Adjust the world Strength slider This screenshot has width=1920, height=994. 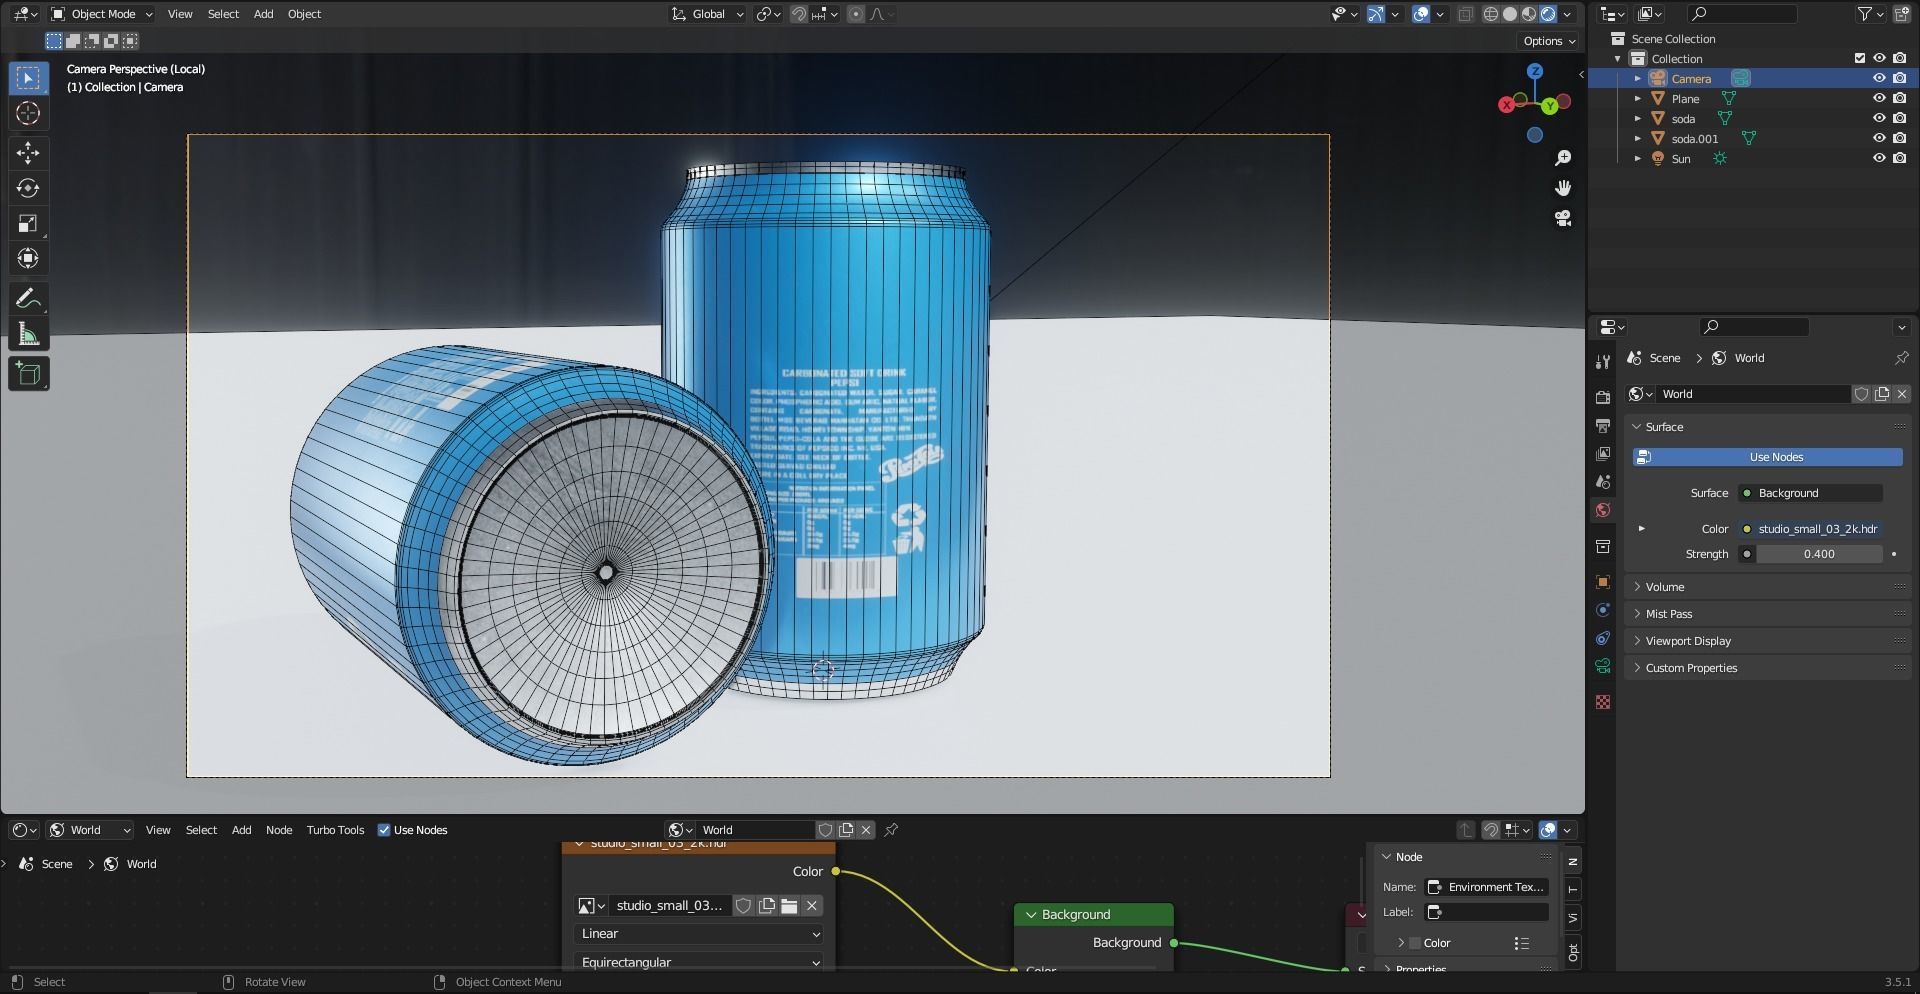[1818, 553]
